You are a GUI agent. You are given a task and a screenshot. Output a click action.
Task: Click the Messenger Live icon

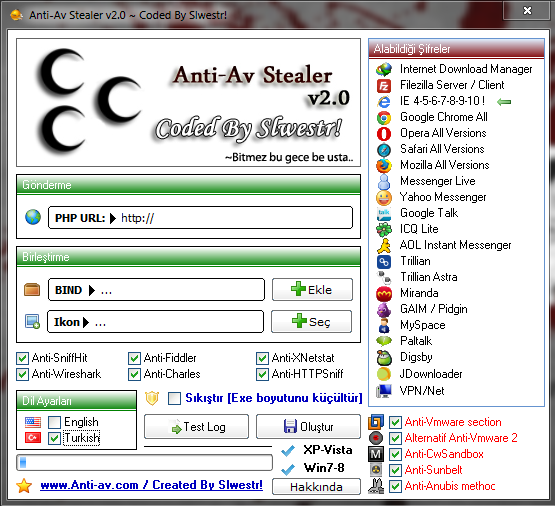[384, 182]
